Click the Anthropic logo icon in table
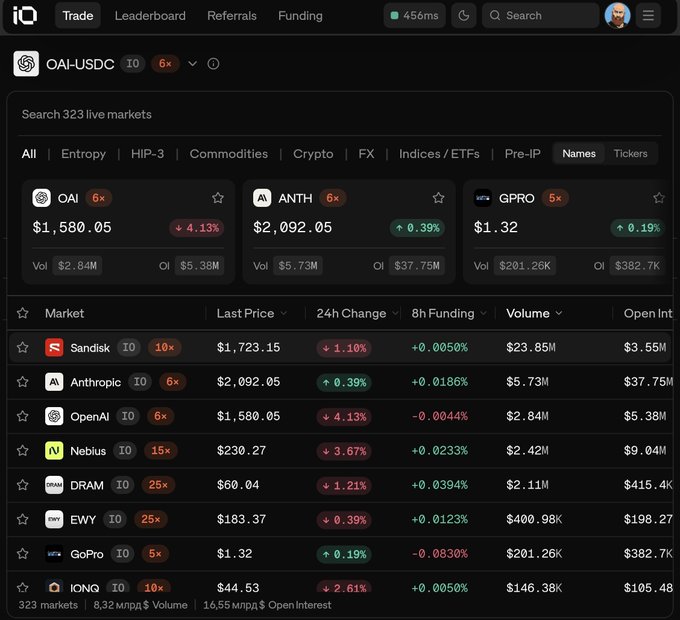Viewport: 680px width, 620px height. 54,382
